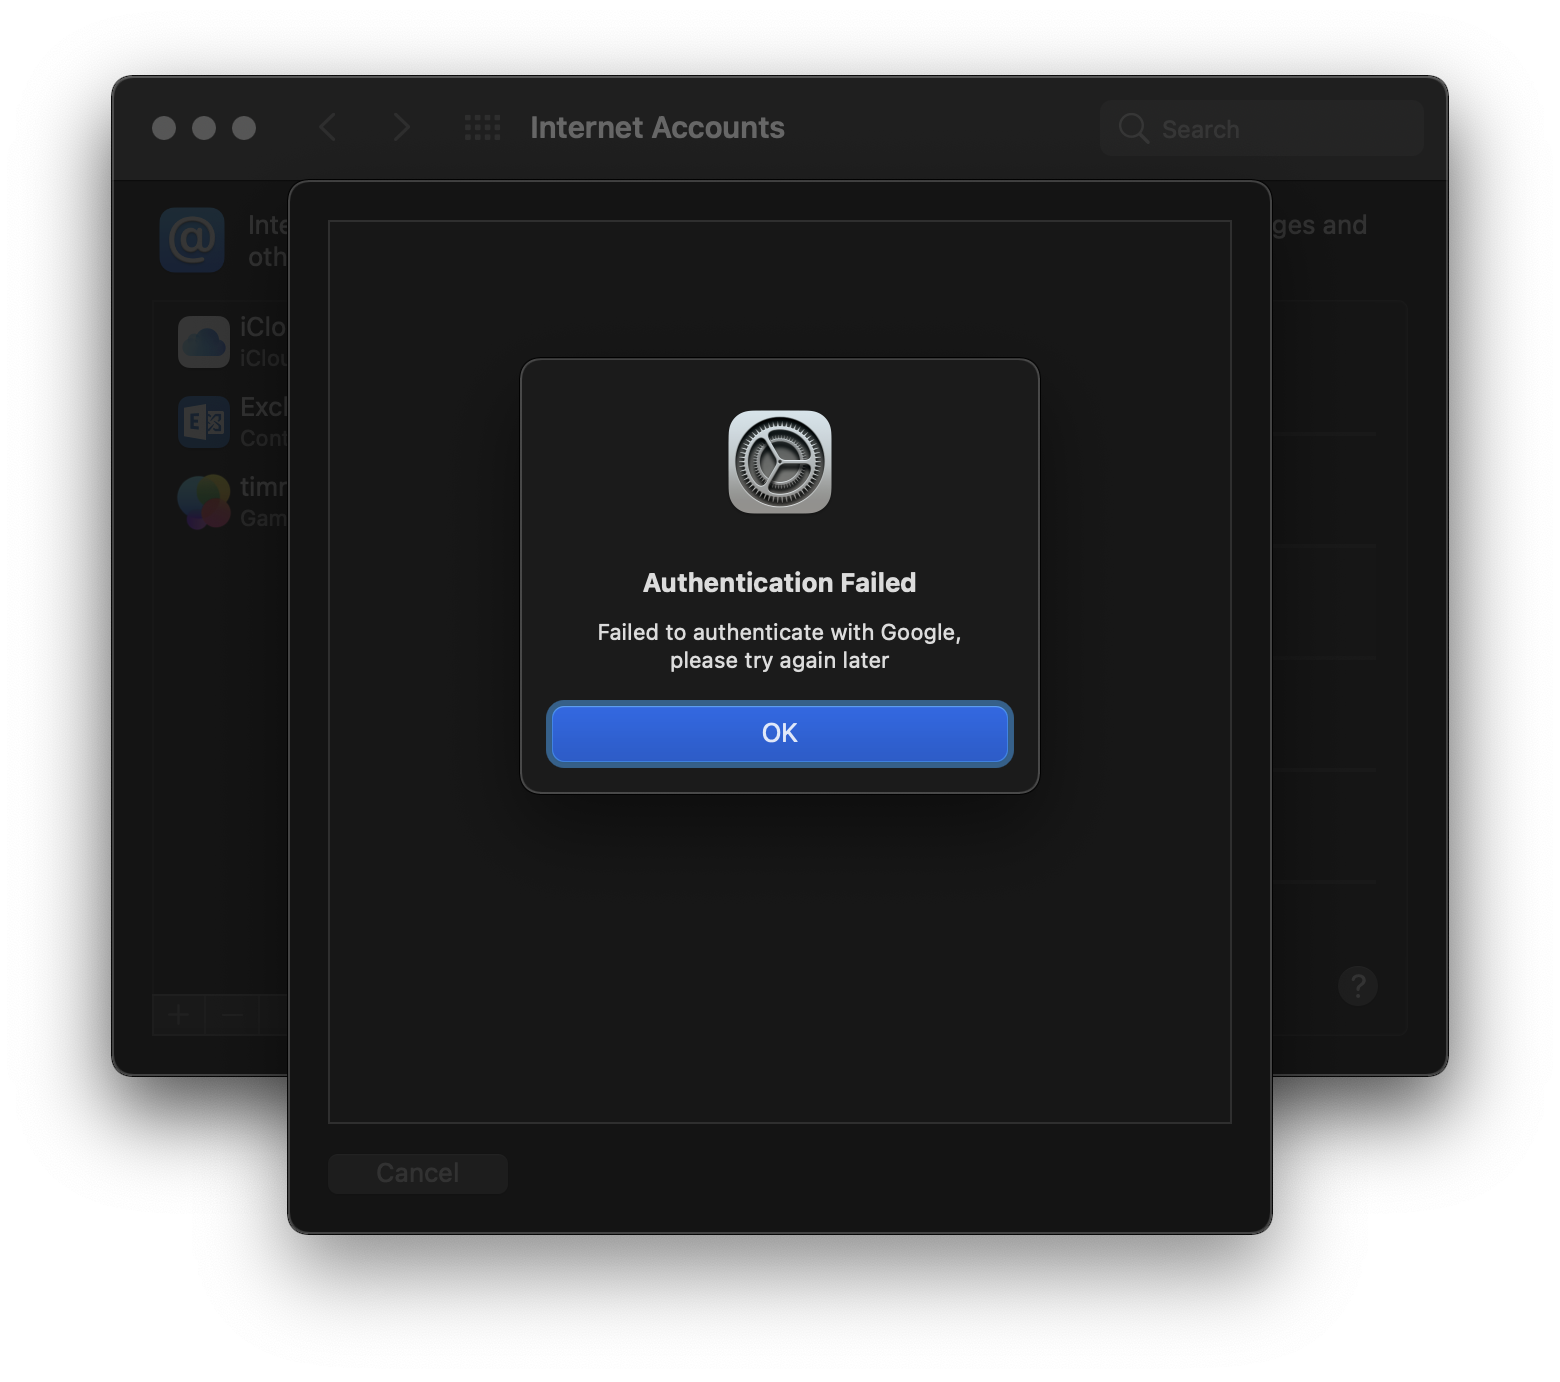Click the Cancel button in the sheet
Image resolution: width=1560 pixels, height=1382 pixels.
point(418,1173)
